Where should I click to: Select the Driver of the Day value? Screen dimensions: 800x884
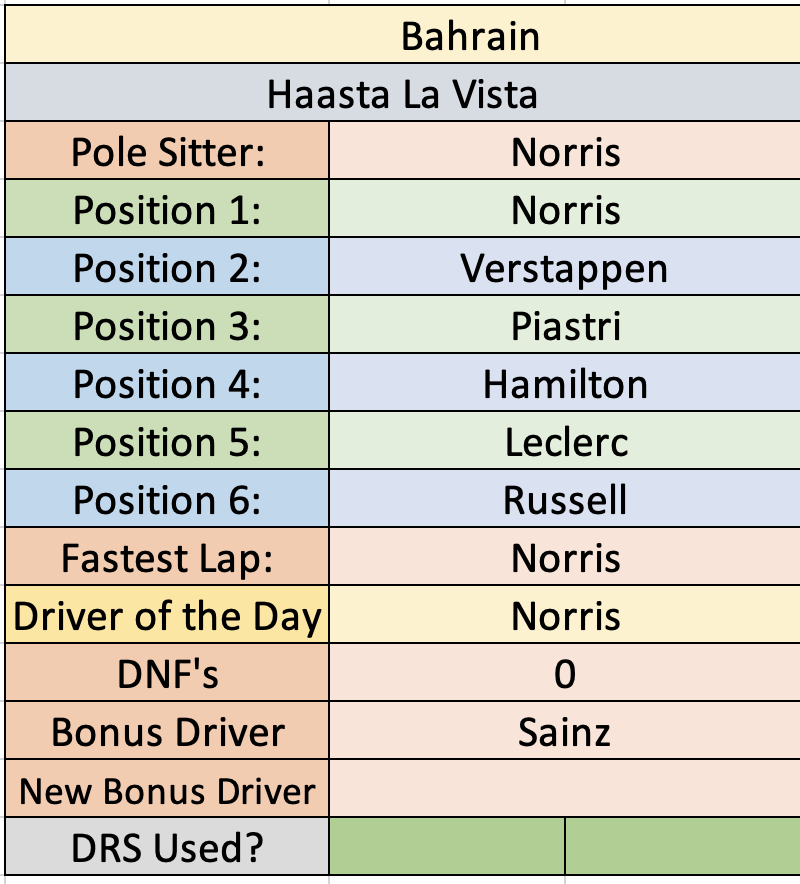(x=565, y=615)
